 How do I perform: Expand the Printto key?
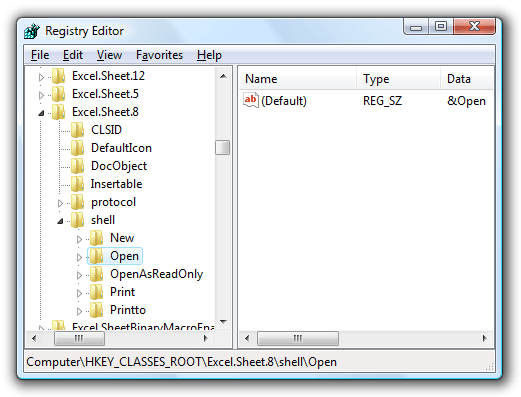(79, 311)
